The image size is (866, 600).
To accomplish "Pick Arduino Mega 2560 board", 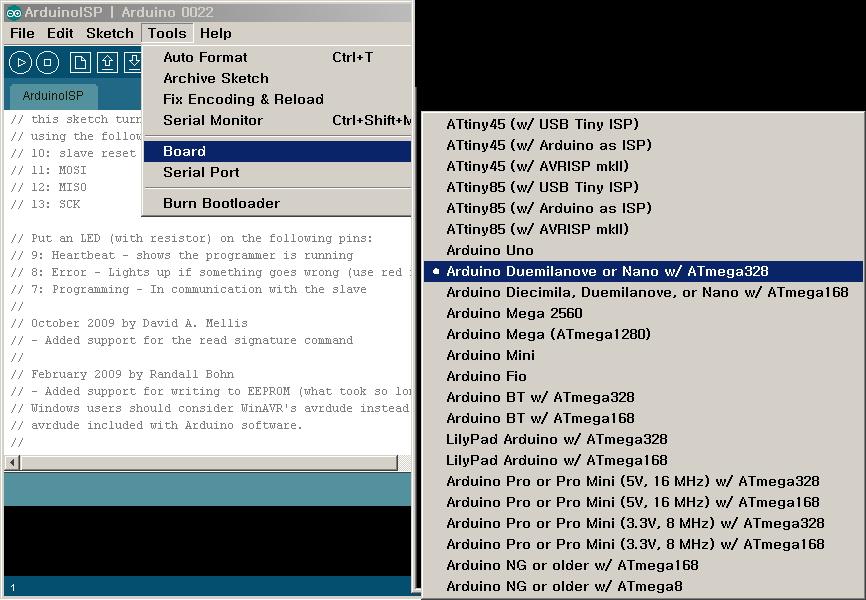I will click(x=643, y=313).
